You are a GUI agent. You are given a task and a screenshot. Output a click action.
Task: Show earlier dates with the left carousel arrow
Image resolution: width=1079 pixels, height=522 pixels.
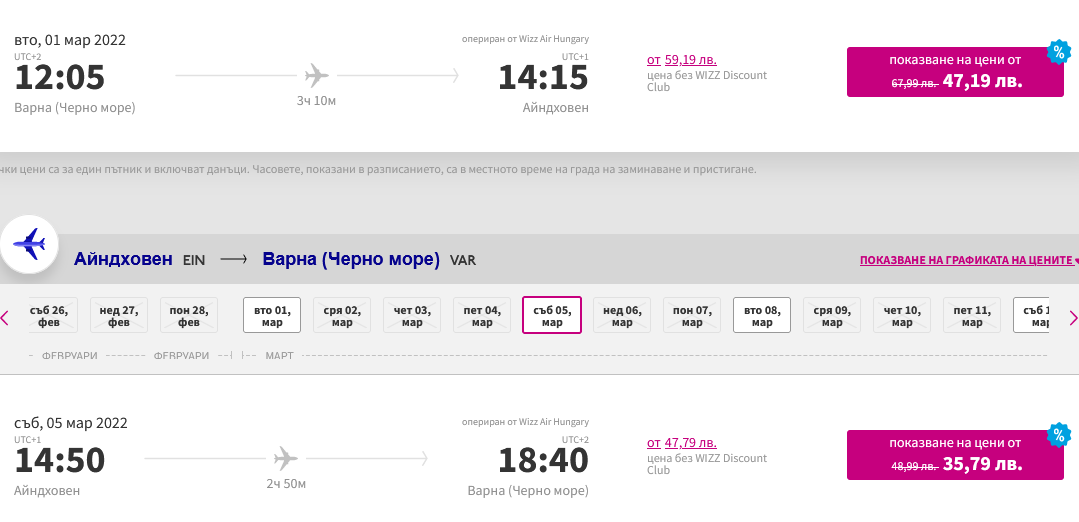(5, 318)
